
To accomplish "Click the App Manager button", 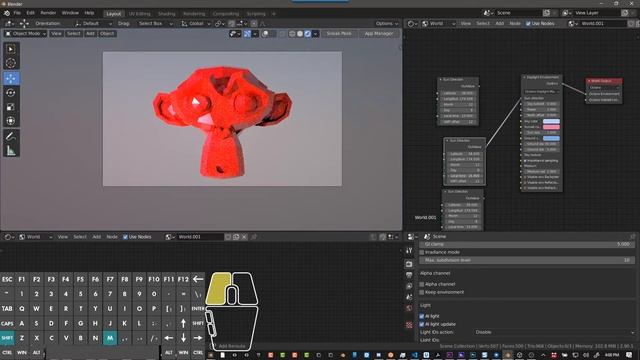I will coord(379,34).
